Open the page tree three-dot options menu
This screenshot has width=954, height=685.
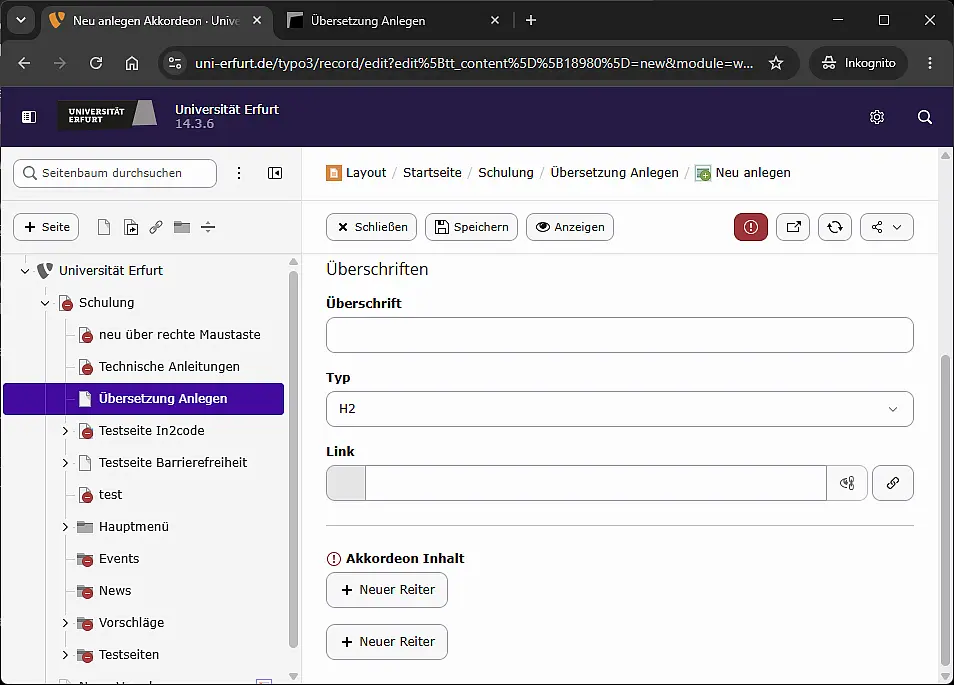[x=239, y=173]
